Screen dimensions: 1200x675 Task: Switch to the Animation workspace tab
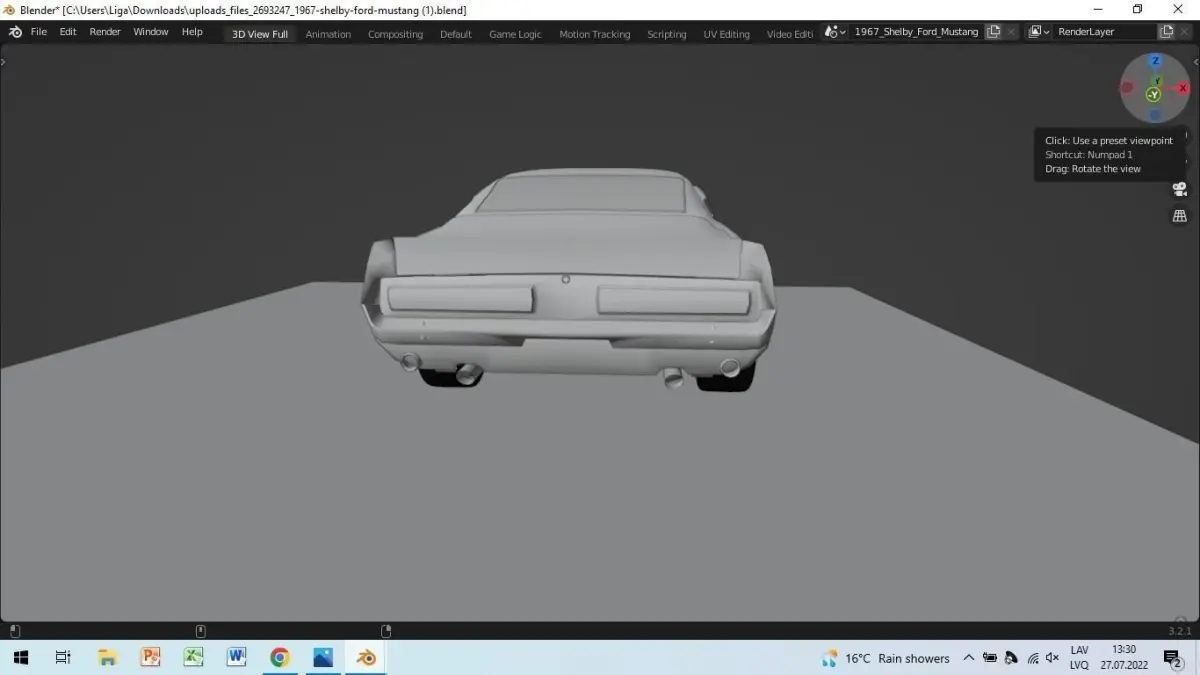(x=328, y=34)
